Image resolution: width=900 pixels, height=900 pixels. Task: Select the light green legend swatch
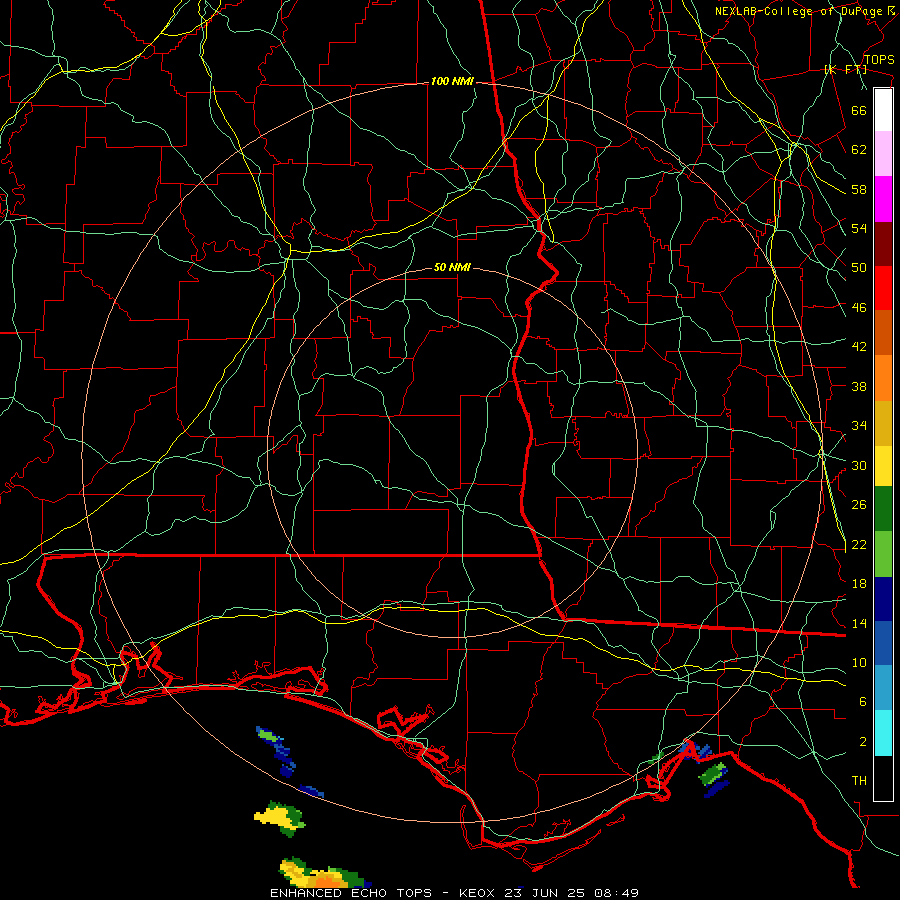(x=883, y=554)
